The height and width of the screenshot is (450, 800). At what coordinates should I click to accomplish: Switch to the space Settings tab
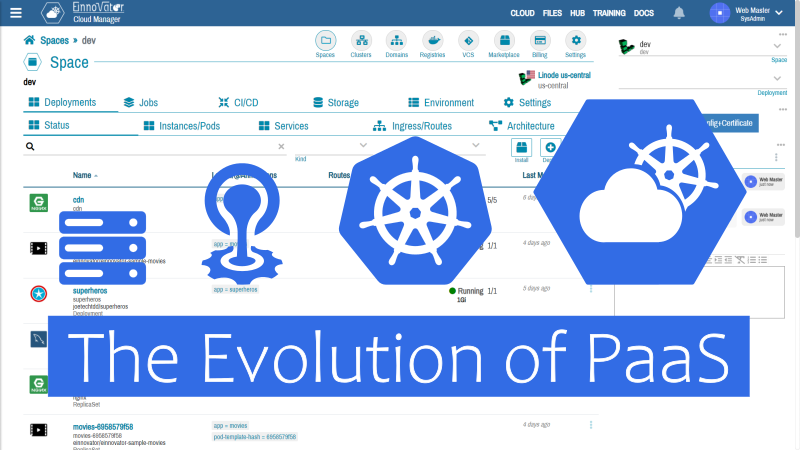point(527,103)
